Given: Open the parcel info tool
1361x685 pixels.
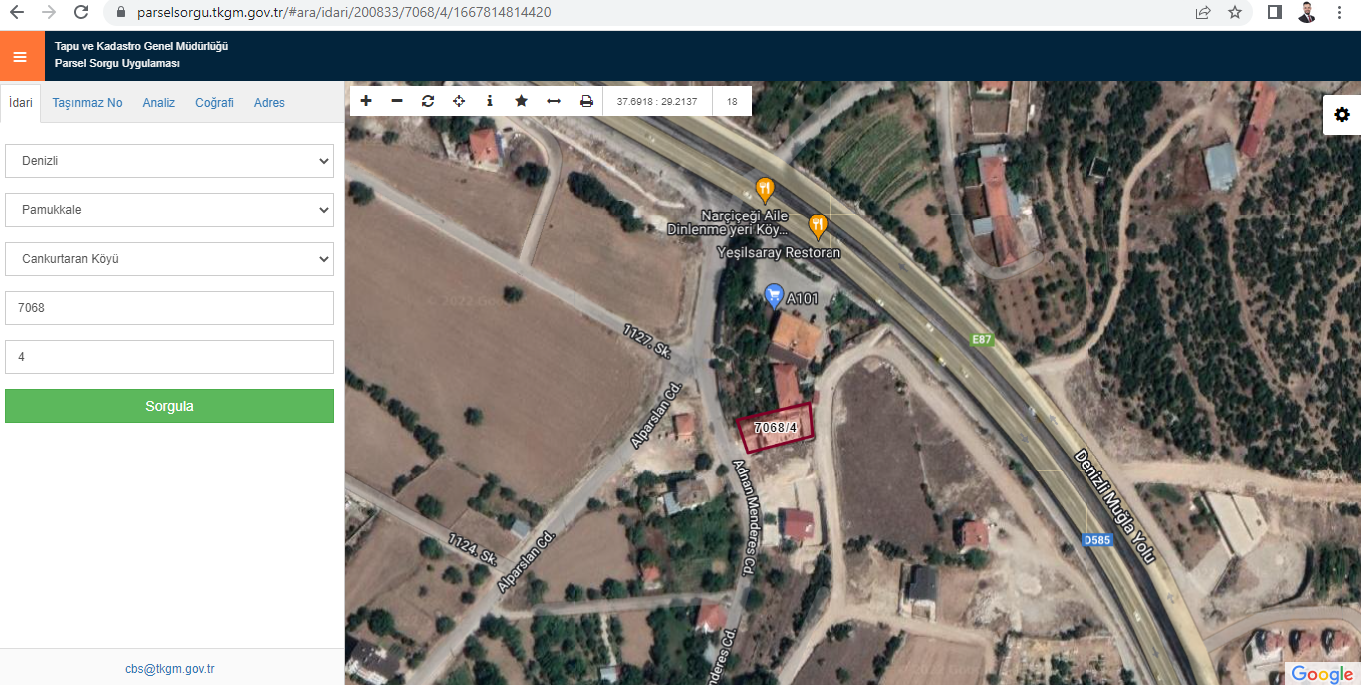Looking at the screenshot, I should point(490,101).
